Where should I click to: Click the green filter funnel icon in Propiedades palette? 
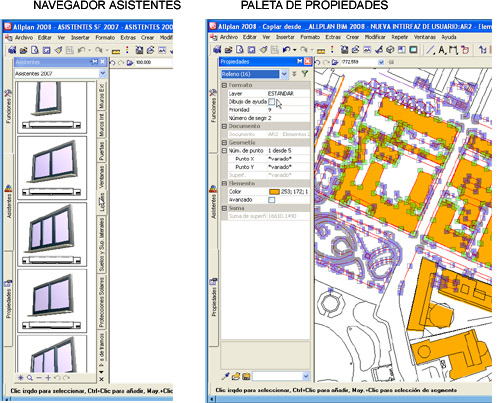coord(305,74)
